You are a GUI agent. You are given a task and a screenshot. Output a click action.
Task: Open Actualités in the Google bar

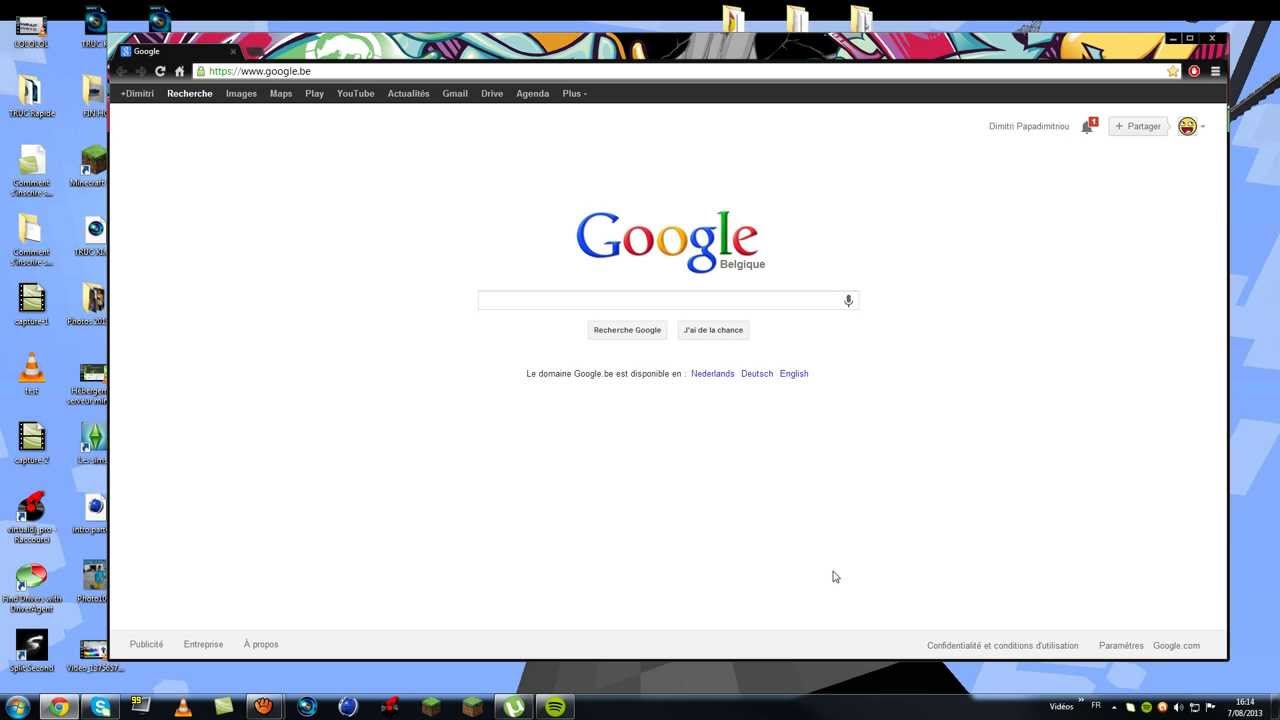coord(408,94)
